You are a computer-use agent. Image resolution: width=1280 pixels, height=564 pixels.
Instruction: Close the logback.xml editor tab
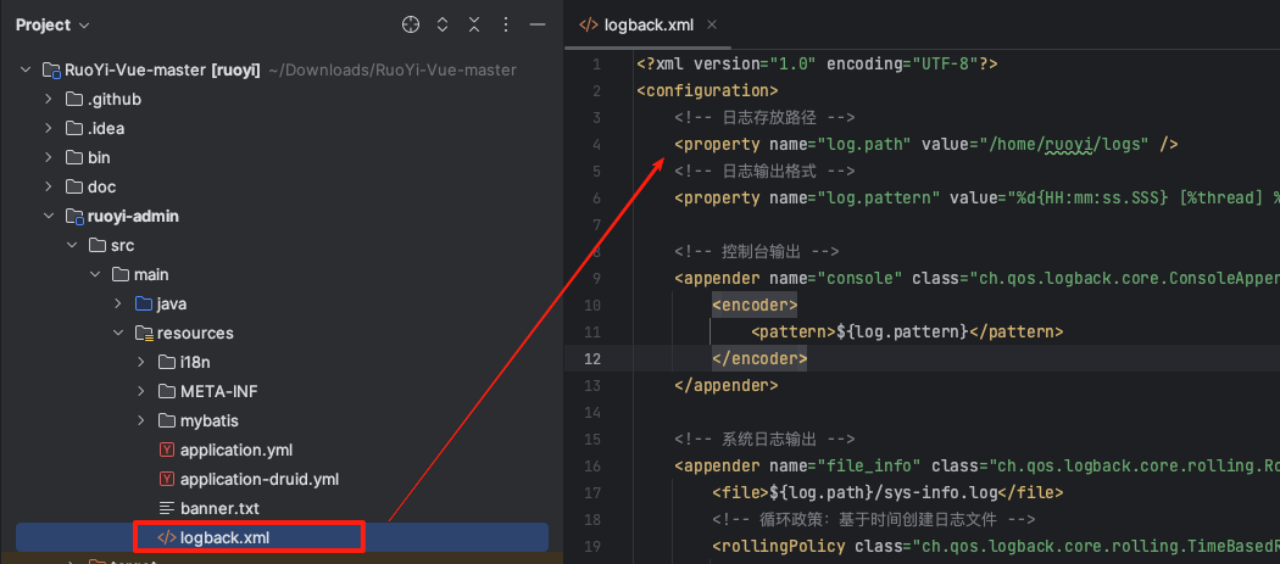pos(713,25)
